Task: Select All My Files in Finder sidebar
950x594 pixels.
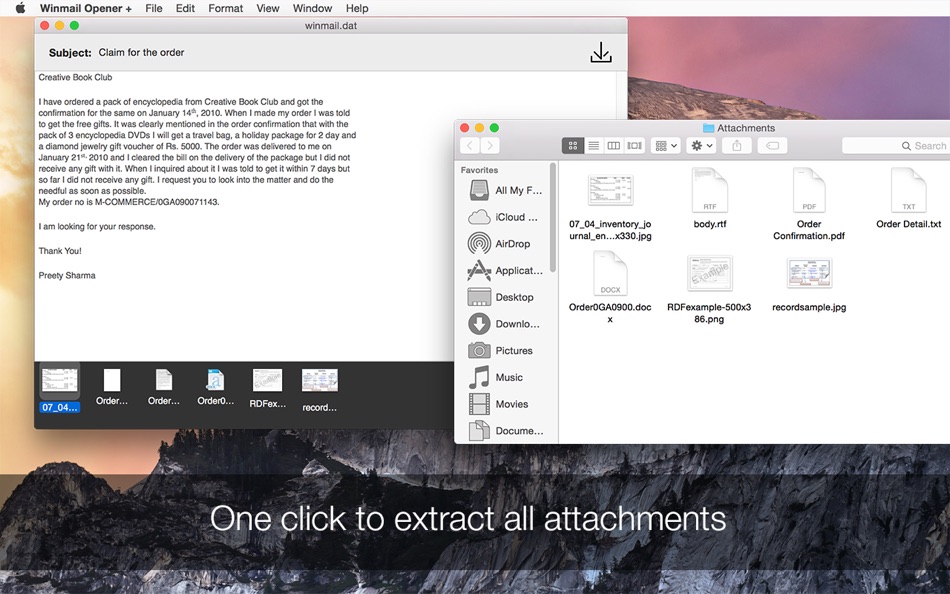Action: (505, 190)
